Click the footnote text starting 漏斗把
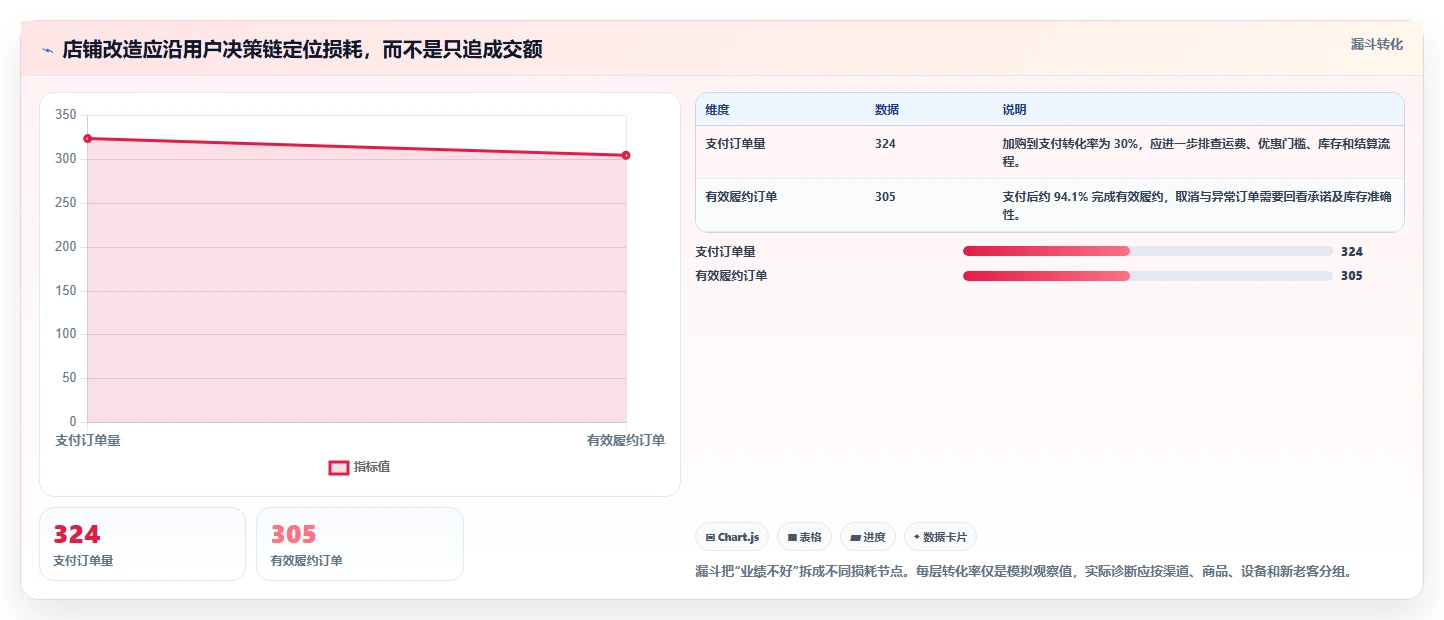Viewport: 1444px width, 620px height. coord(1025,572)
